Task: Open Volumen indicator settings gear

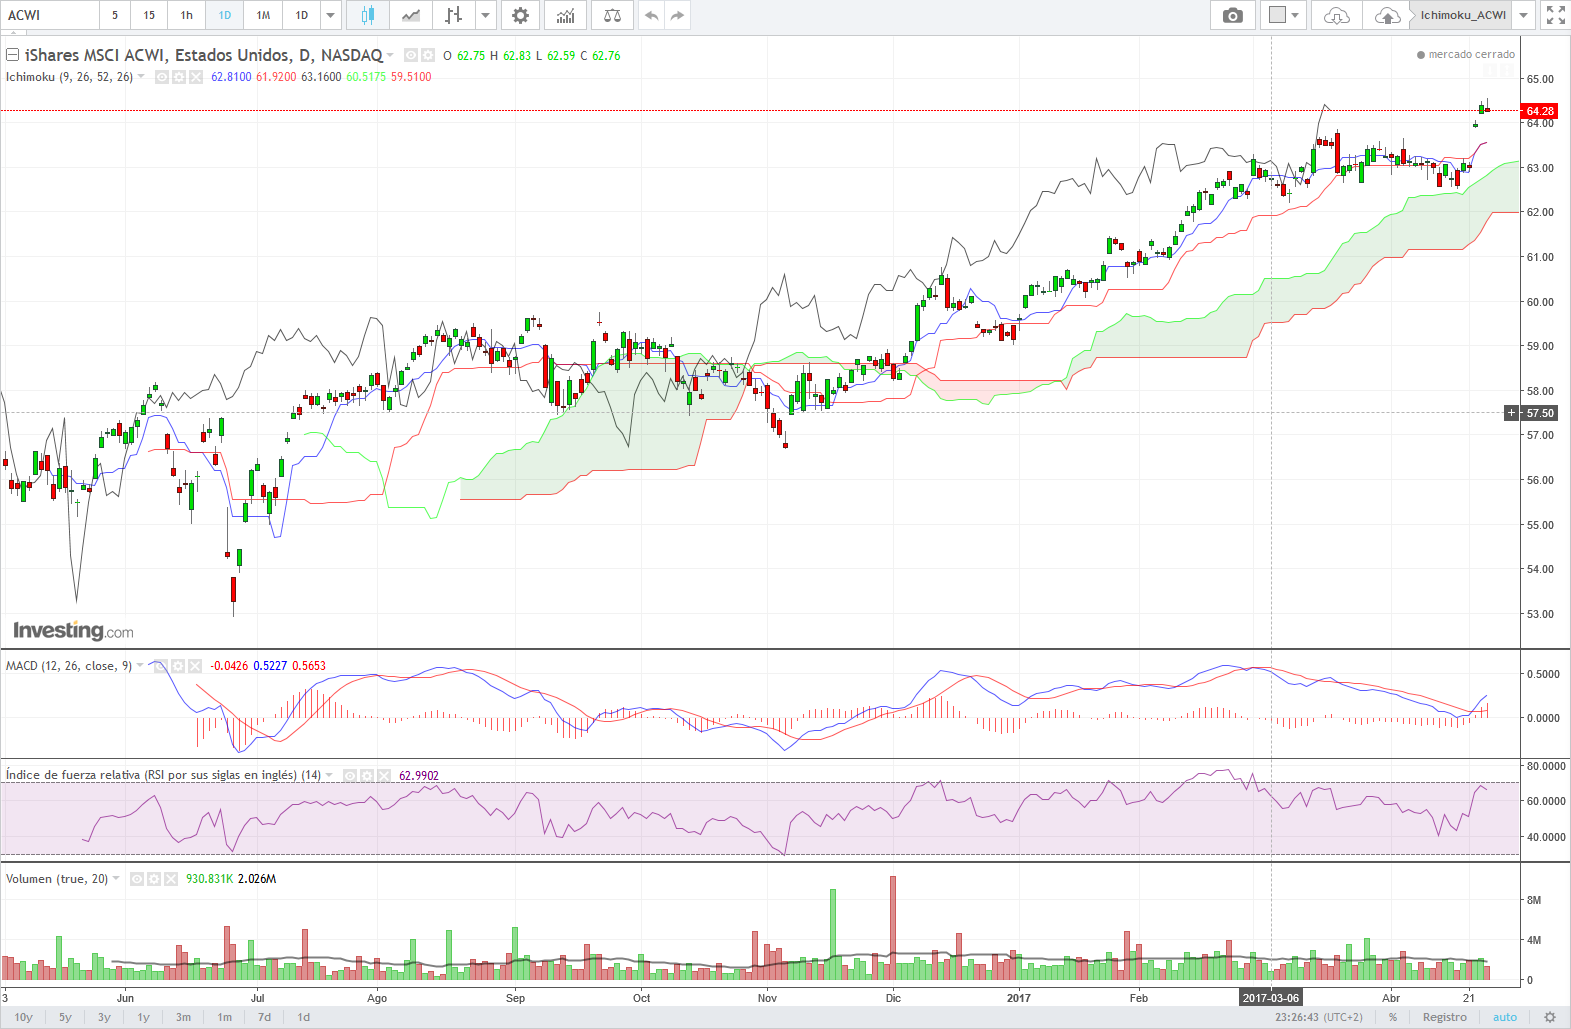Action: tap(154, 879)
